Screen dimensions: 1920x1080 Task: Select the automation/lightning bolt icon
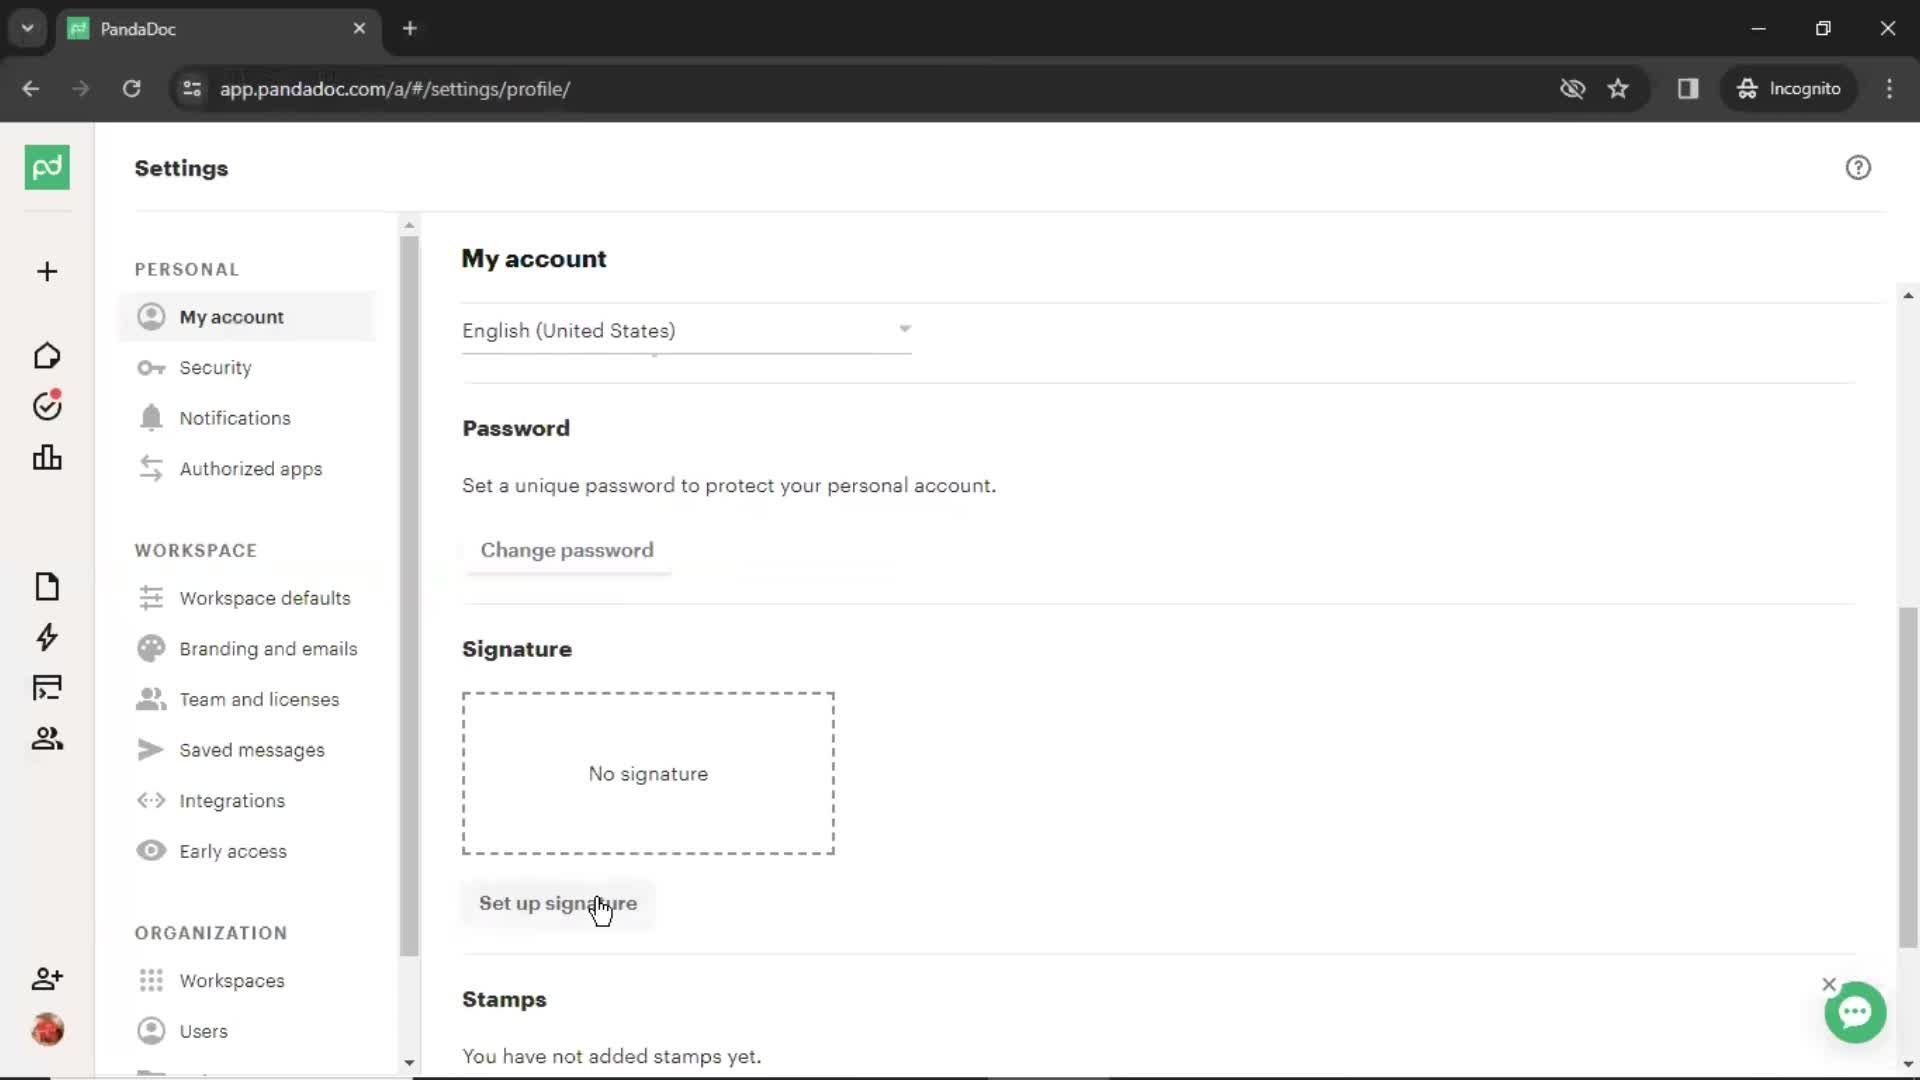(46, 638)
